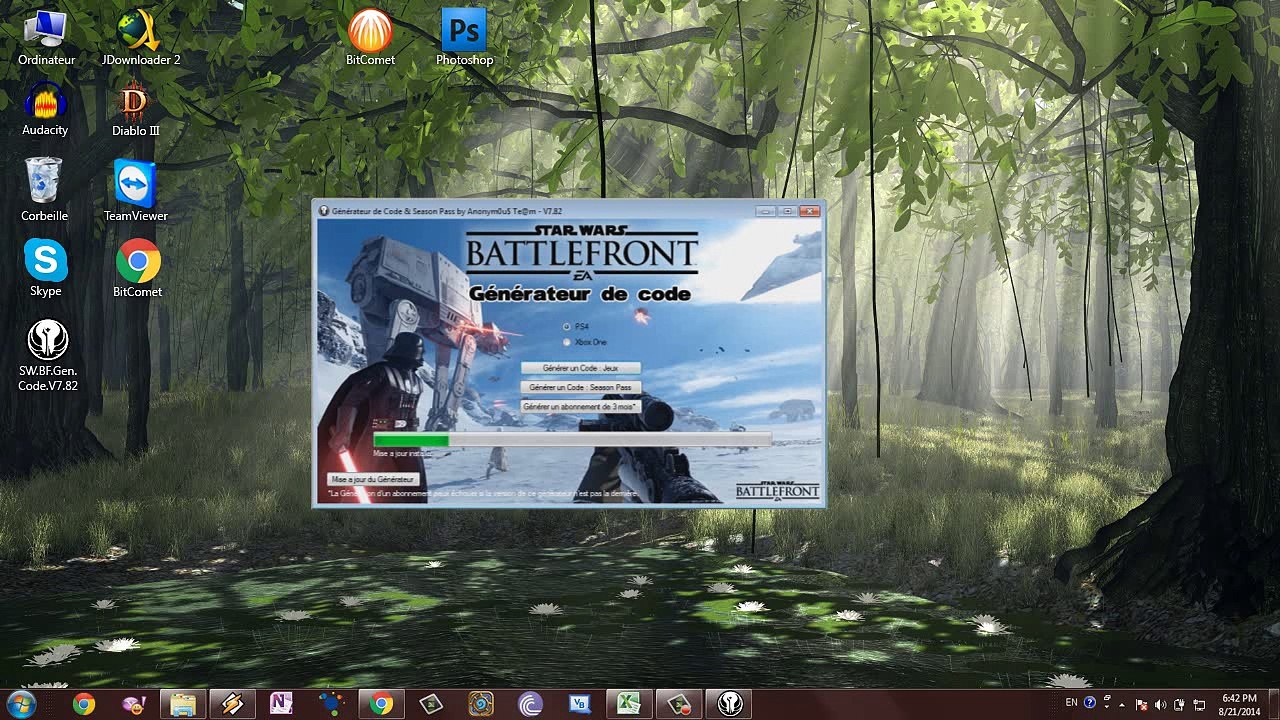The height and width of the screenshot is (720, 1280).
Task: Select the Ordinateur desktop icon
Action: coord(46,39)
